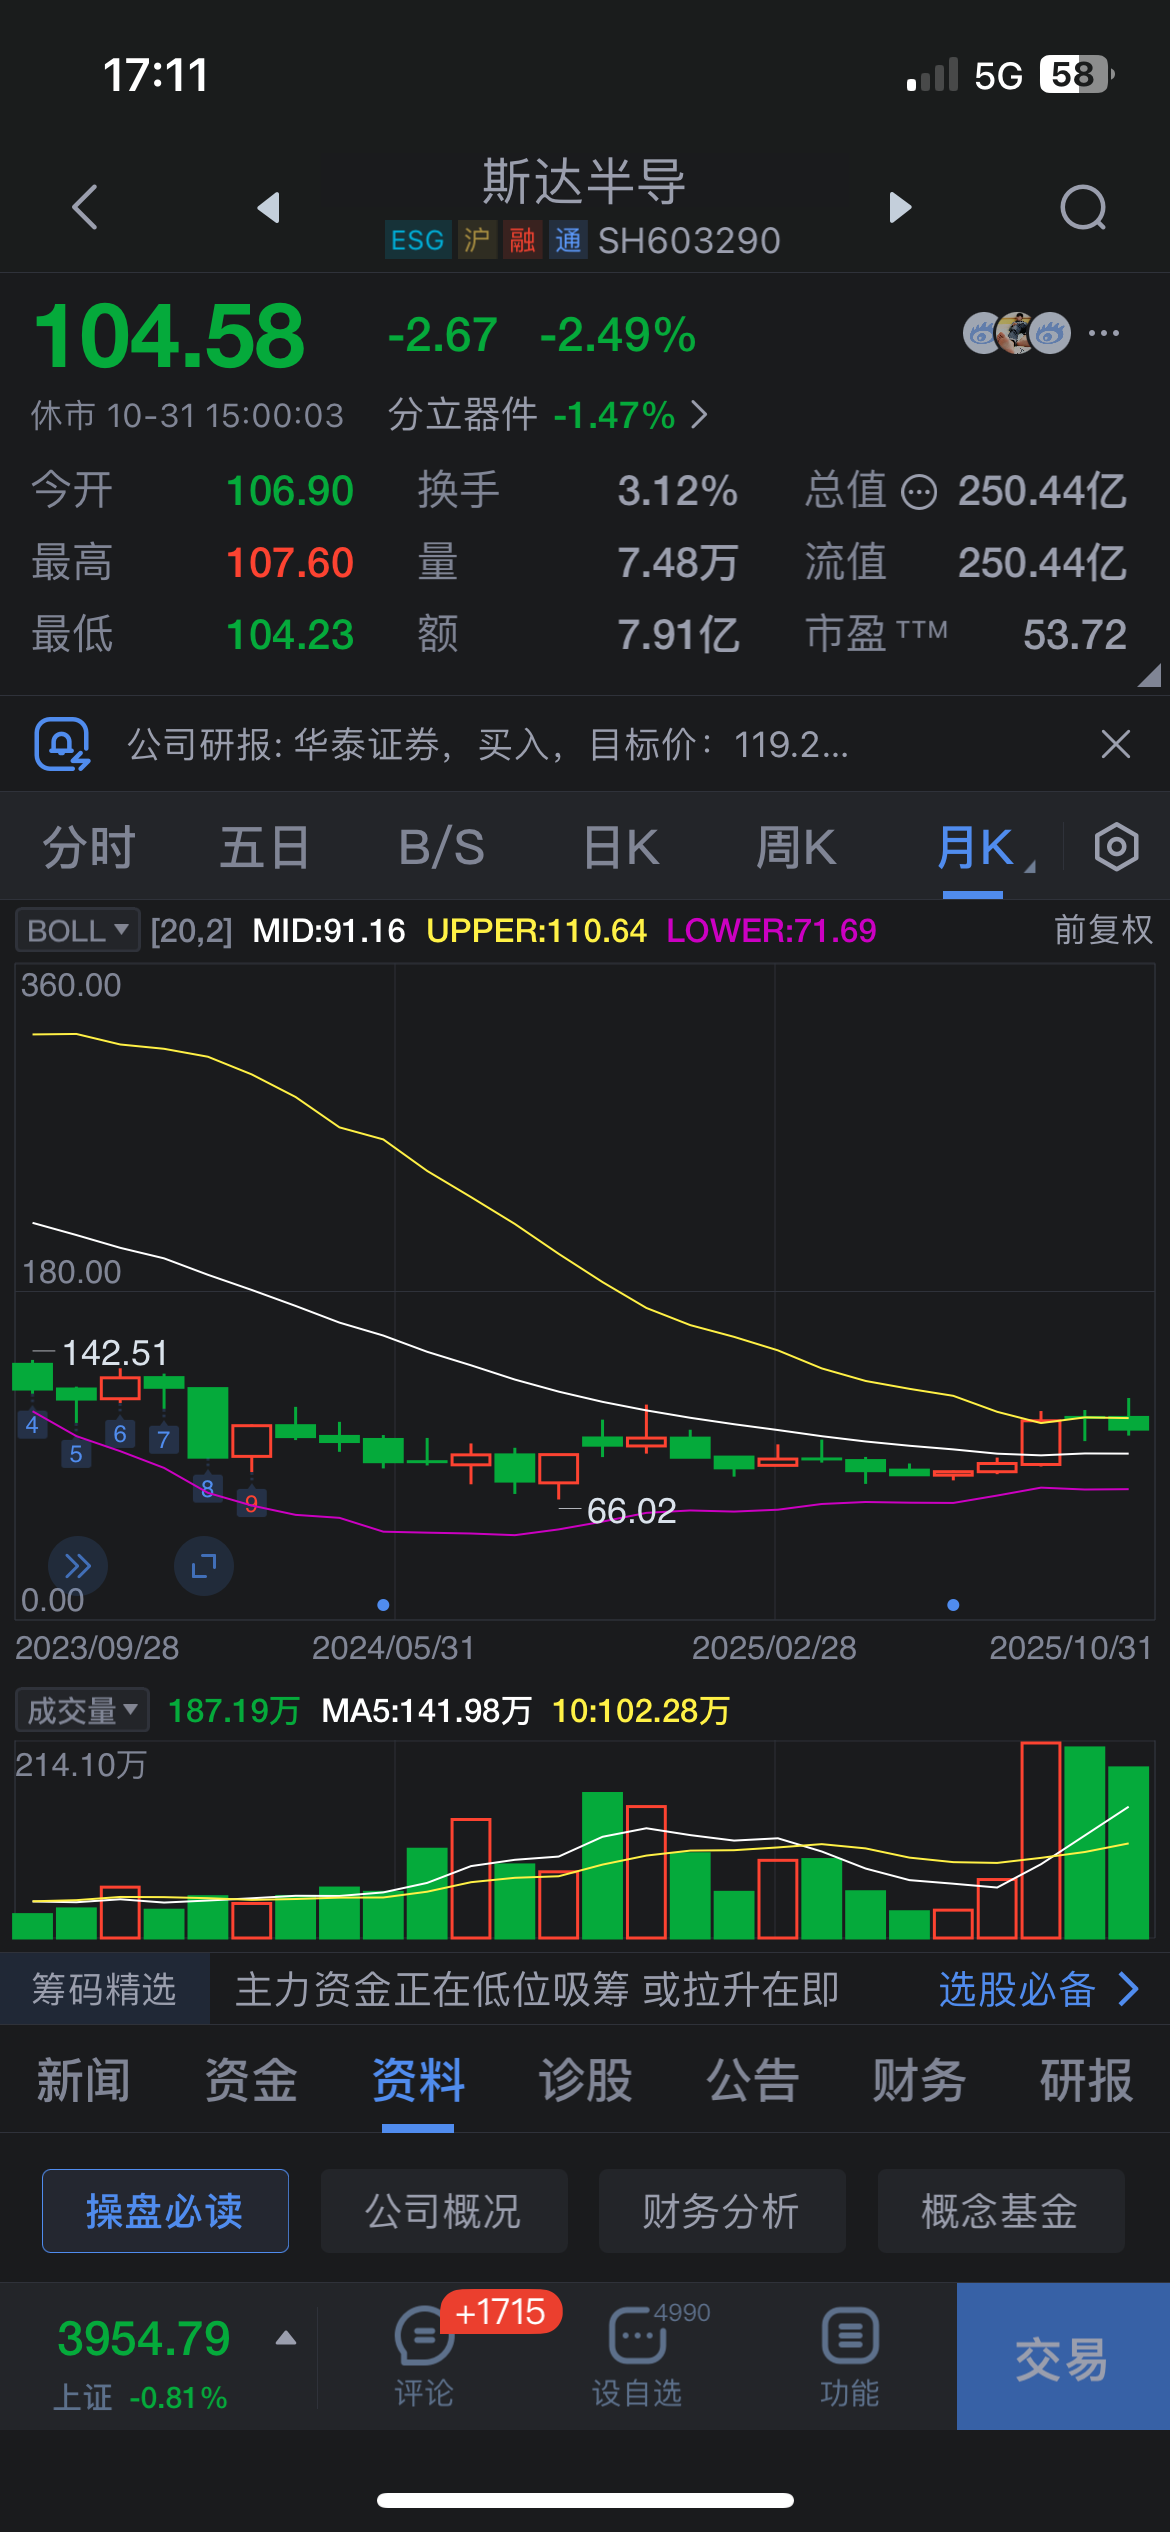
Task: Switch to 公告 tab
Action: click(x=752, y=2081)
